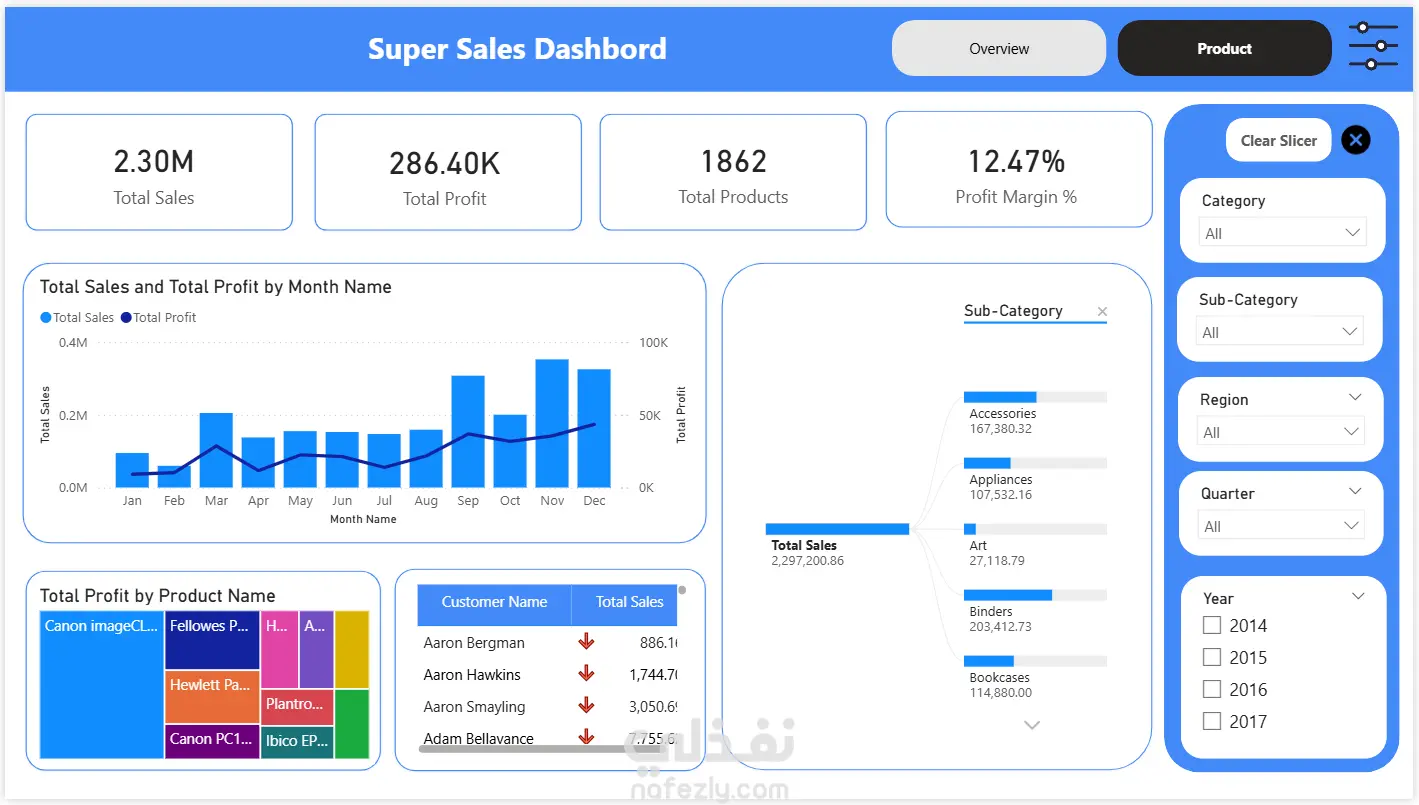The width and height of the screenshot is (1419, 805).
Task: Enable the 2017 year checkbox
Action: pyautogui.click(x=1212, y=721)
